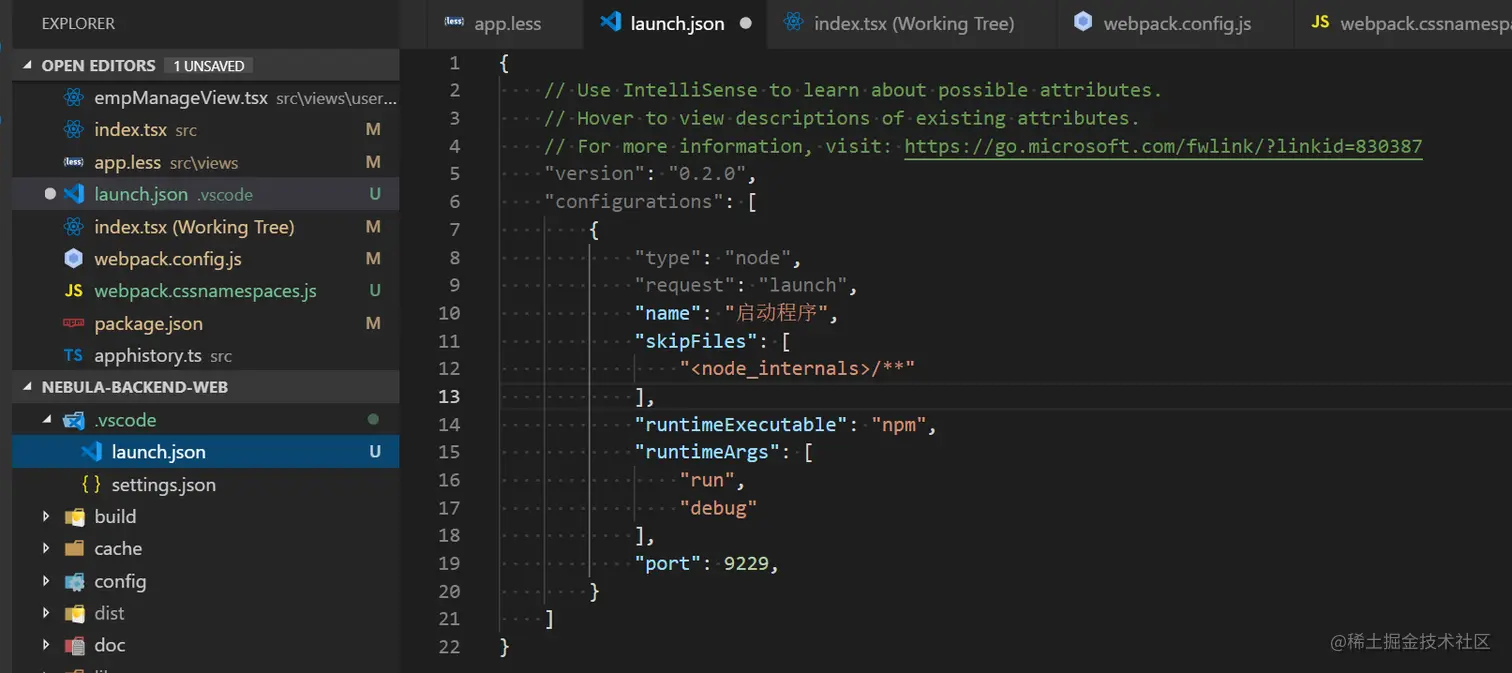Screen dimensions: 1512x673
Task: Click the unsaved dot on launch.json tab
Action: tap(745, 23)
